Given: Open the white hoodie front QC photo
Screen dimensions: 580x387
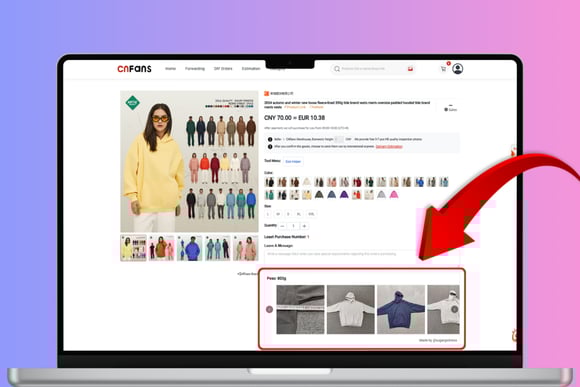Looking at the screenshot, I should [x=351, y=309].
